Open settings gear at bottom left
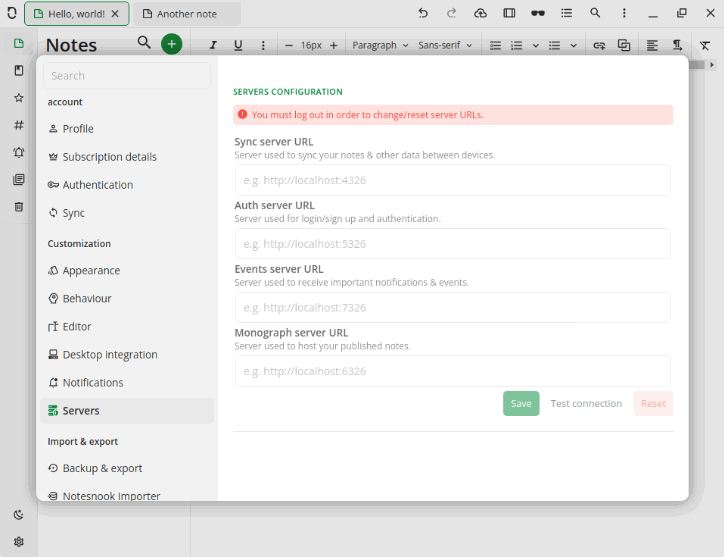Screen dimensions: 724x558 [18, 541]
